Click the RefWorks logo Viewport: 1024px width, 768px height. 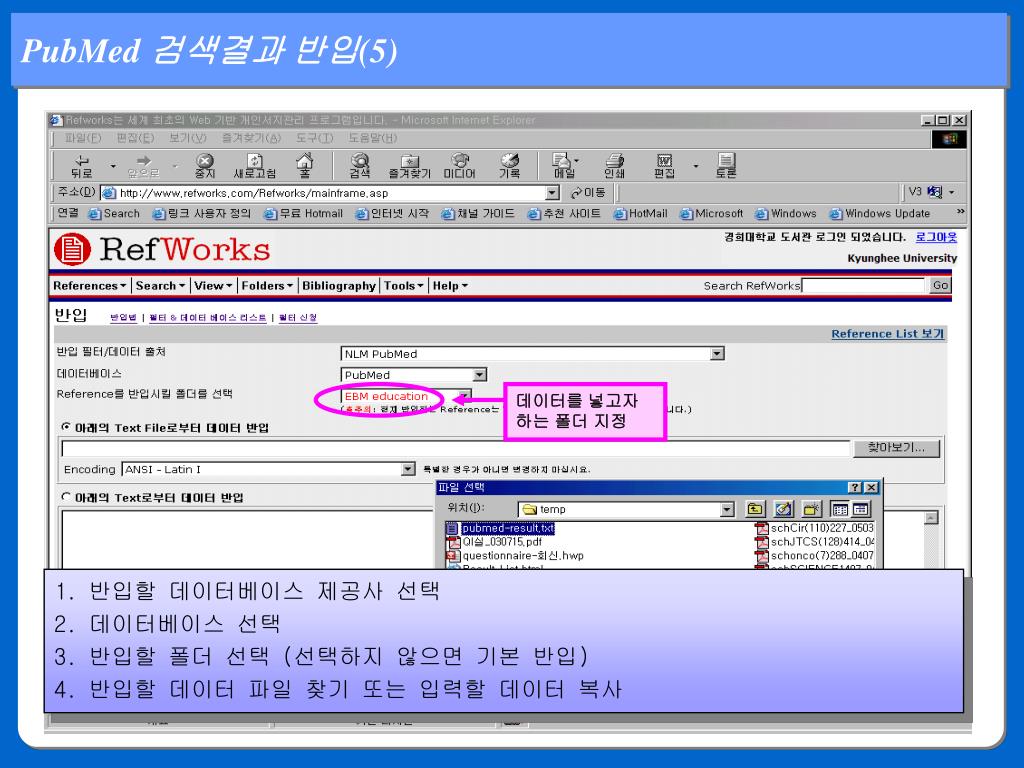tap(162, 249)
